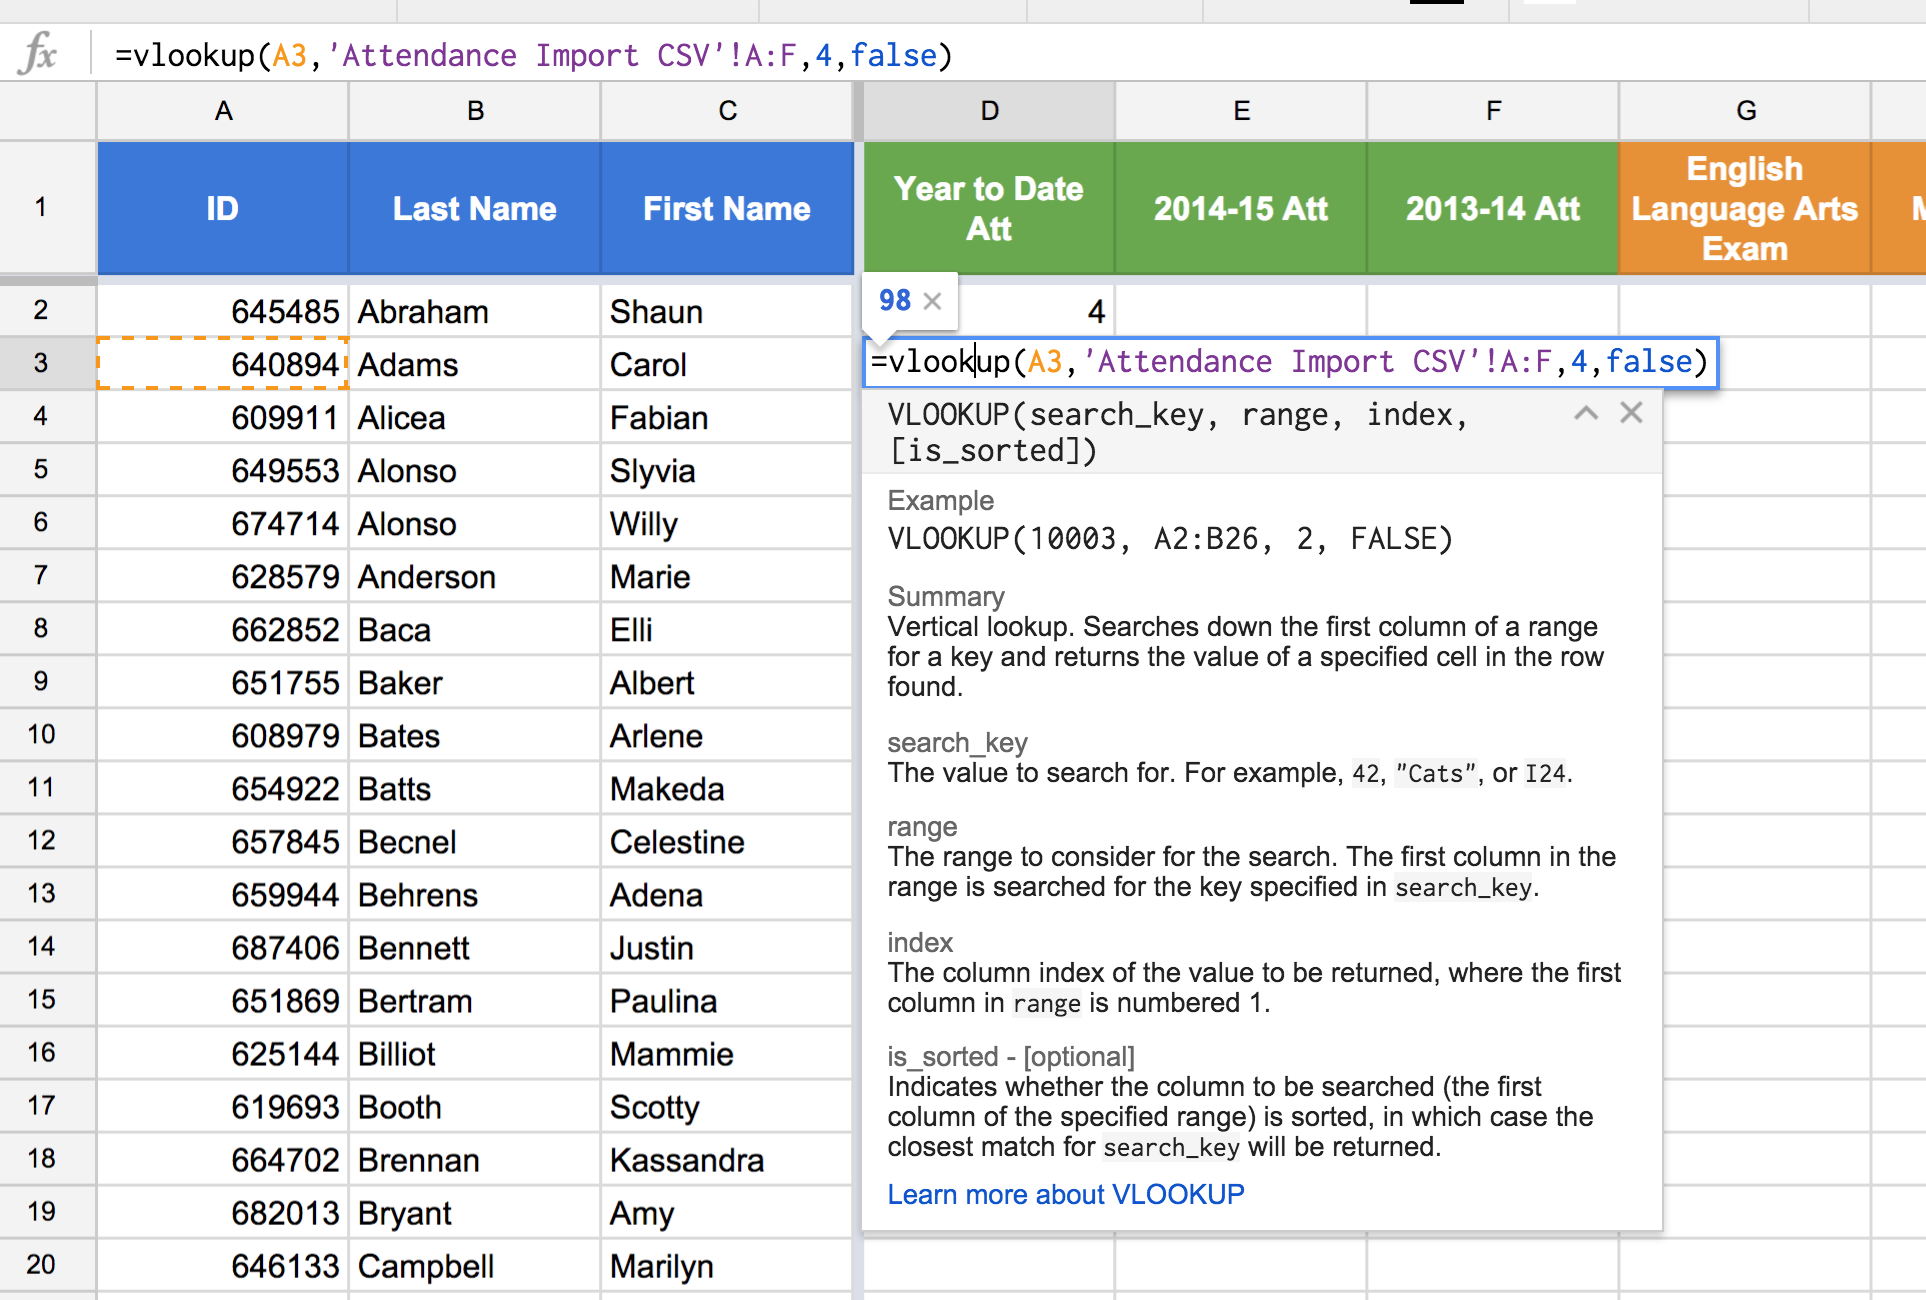
Task: Dismiss the 98 result preview tooltip
Action: coord(932,300)
